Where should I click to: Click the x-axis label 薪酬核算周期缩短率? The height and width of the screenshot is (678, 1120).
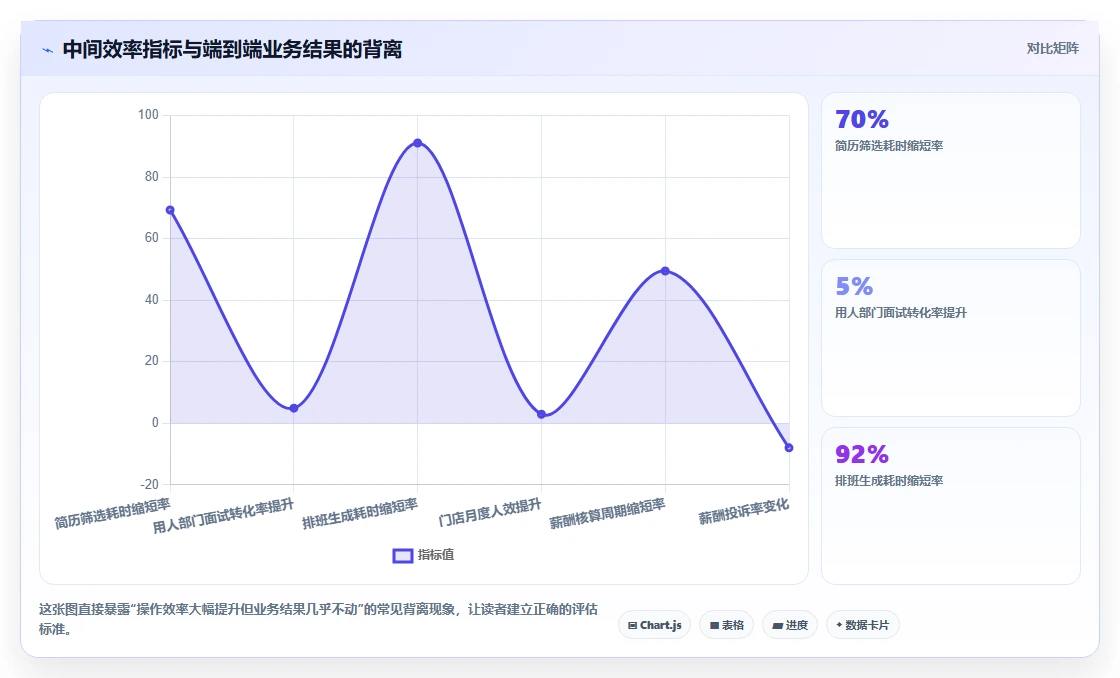pyautogui.click(x=607, y=514)
